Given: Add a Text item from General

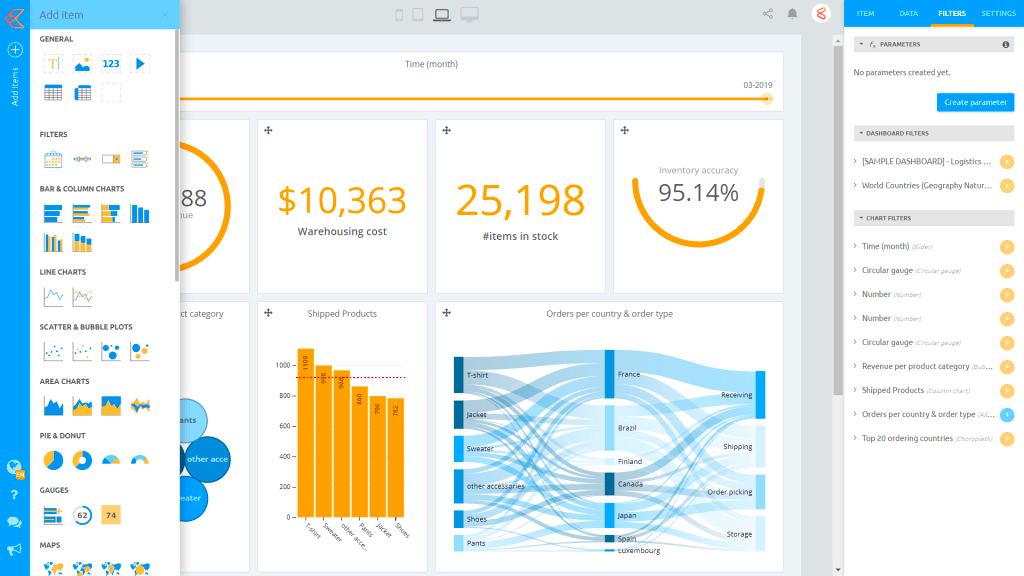Looking at the screenshot, I should click(x=54, y=64).
